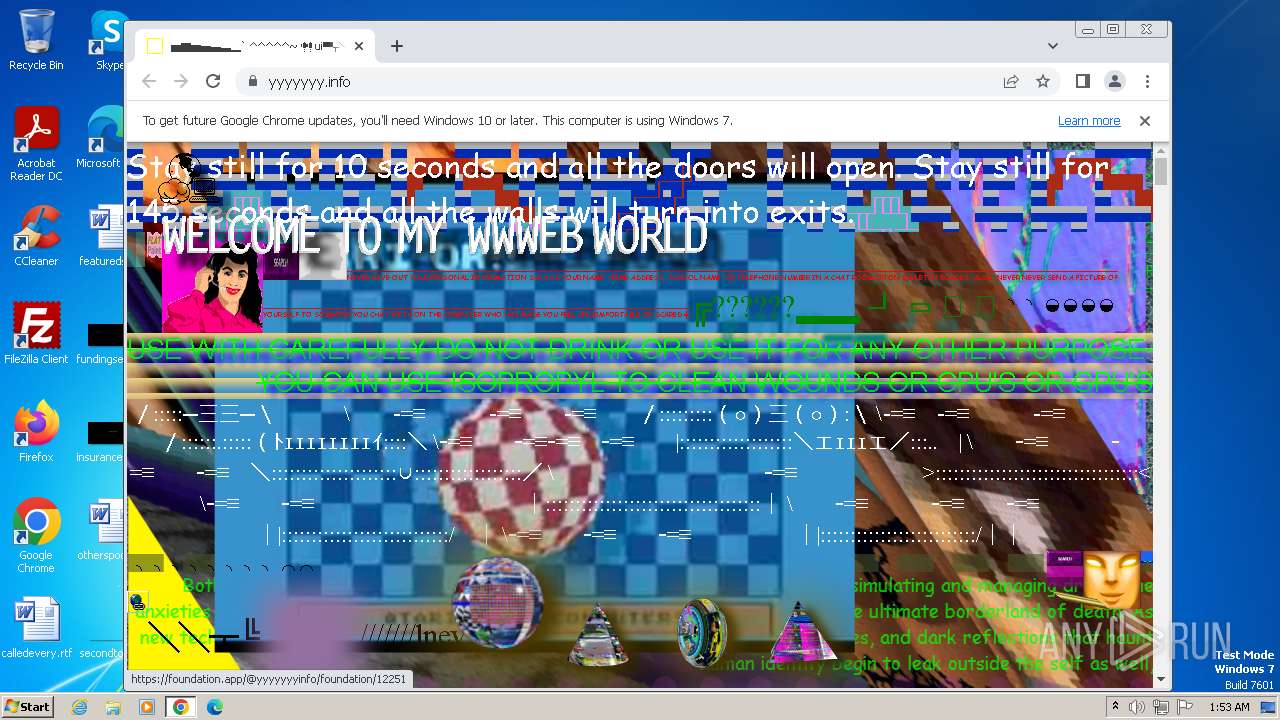
Task: Open File Explorer from taskbar
Action: [113, 707]
